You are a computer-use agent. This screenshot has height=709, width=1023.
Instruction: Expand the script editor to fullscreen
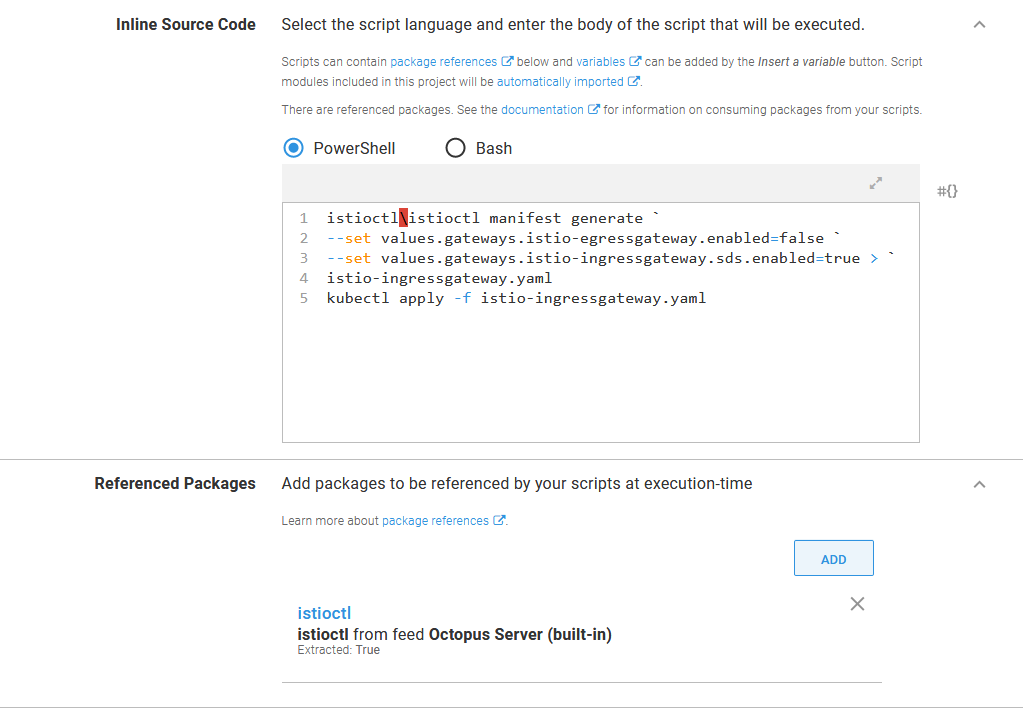(x=876, y=183)
